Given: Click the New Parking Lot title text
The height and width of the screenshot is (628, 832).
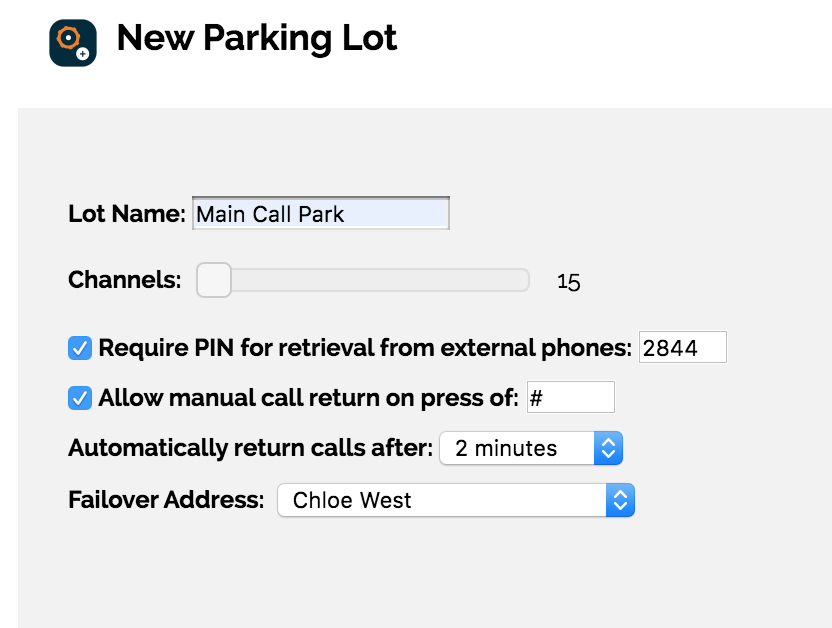Looking at the screenshot, I should point(257,38).
